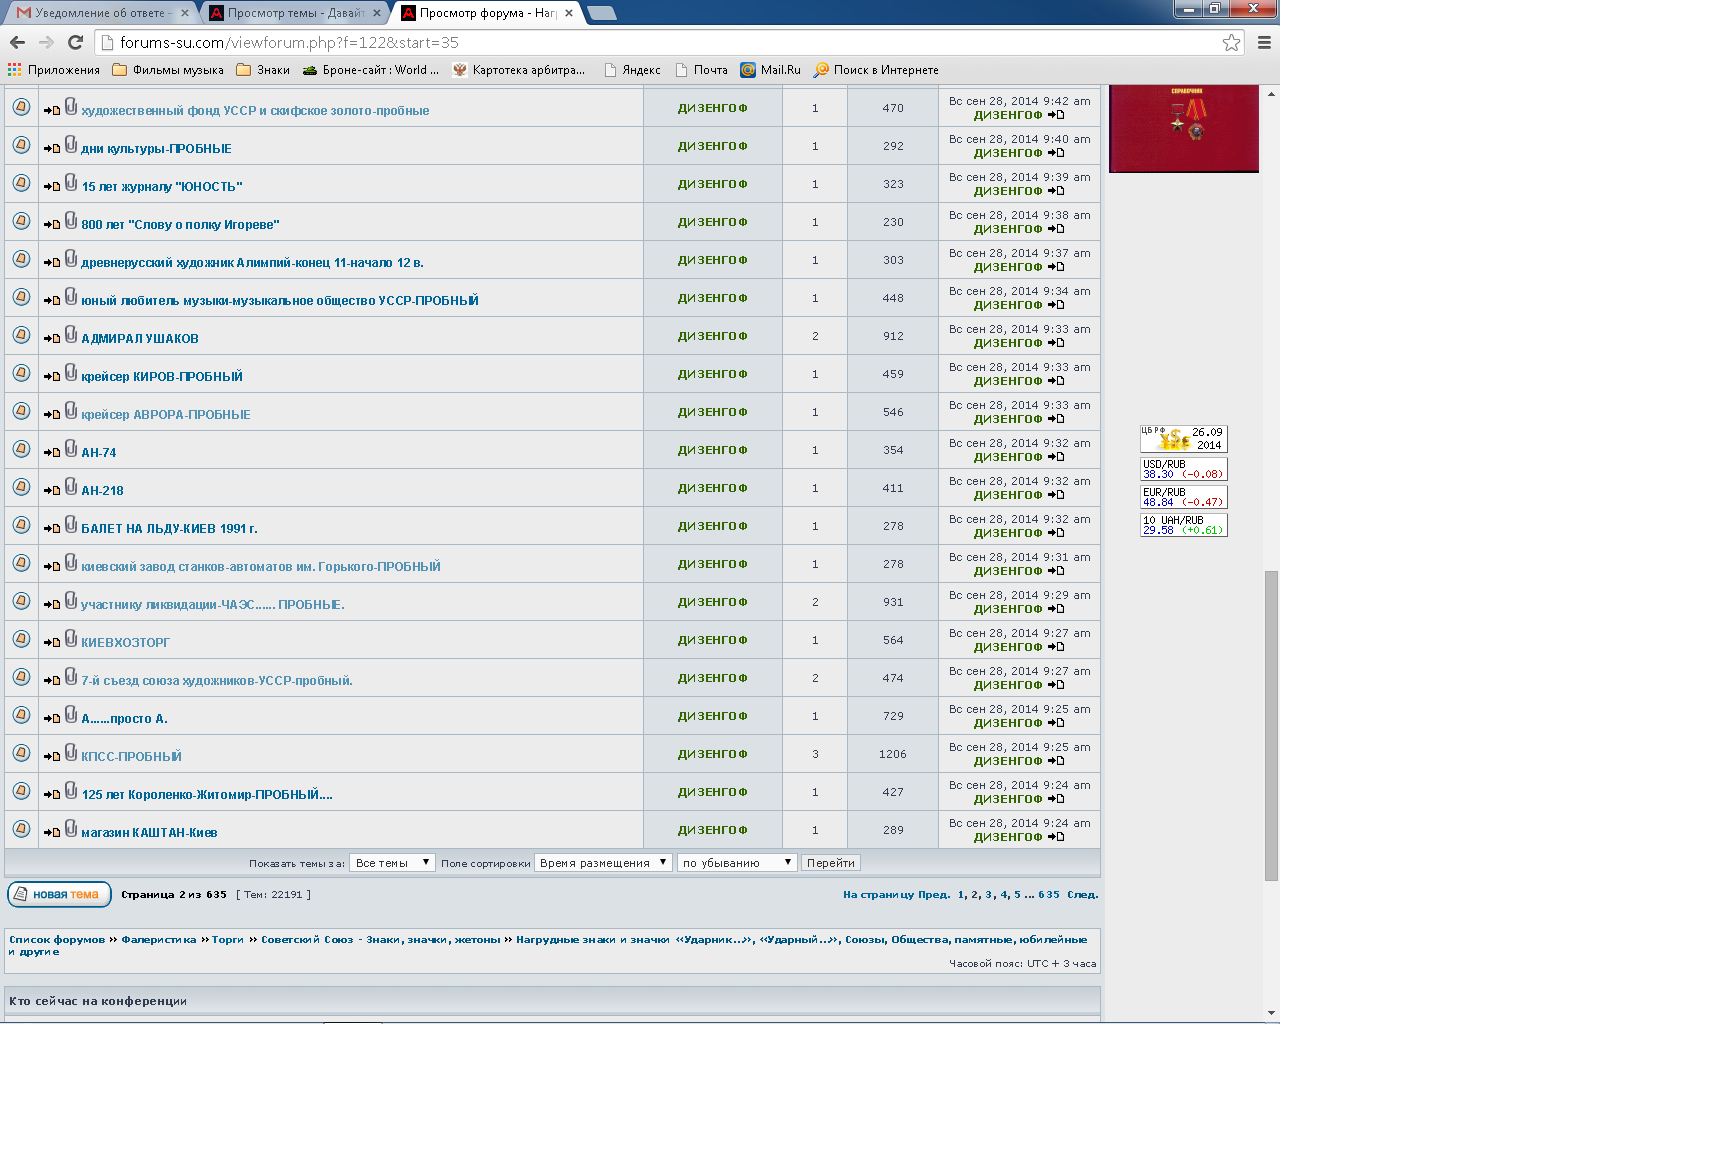Reload the page with refresh icon

click(75, 43)
